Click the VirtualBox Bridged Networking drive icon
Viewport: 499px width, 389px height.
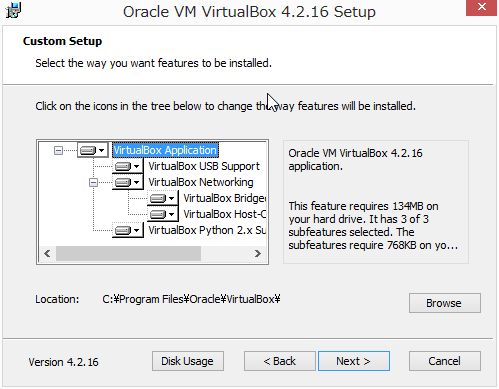point(163,198)
